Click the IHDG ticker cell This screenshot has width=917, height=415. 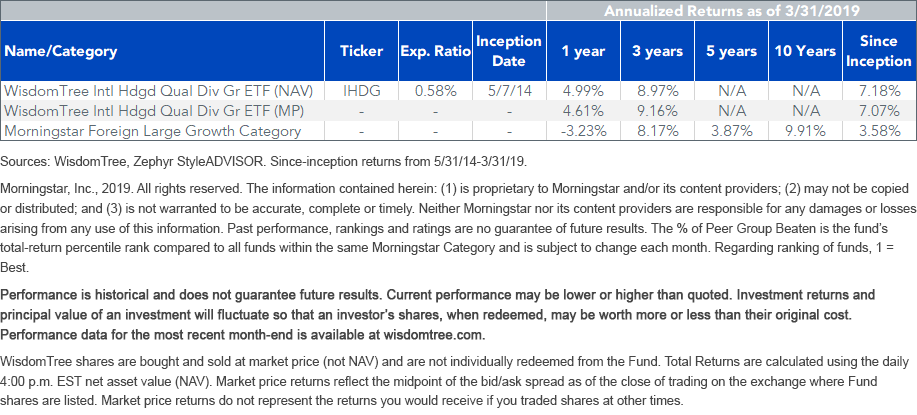(361, 91)
